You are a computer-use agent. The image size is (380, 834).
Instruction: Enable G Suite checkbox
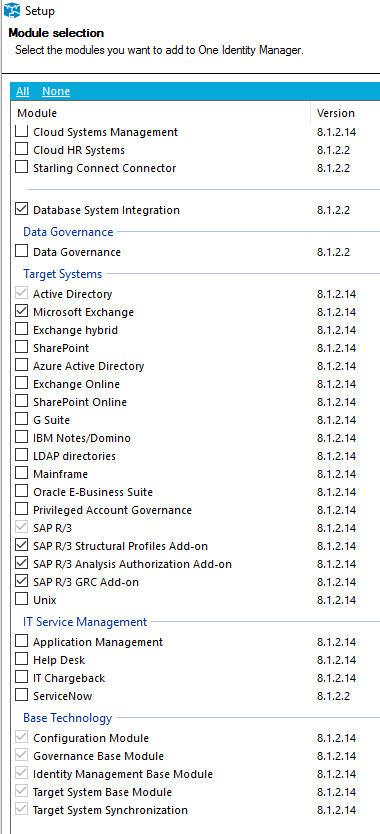tap(22, 420)
